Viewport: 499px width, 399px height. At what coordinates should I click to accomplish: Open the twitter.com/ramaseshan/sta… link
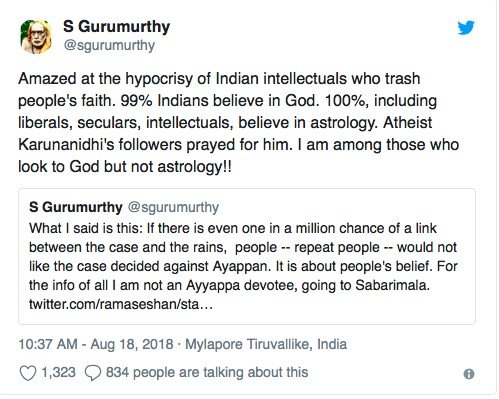[121, 304]
